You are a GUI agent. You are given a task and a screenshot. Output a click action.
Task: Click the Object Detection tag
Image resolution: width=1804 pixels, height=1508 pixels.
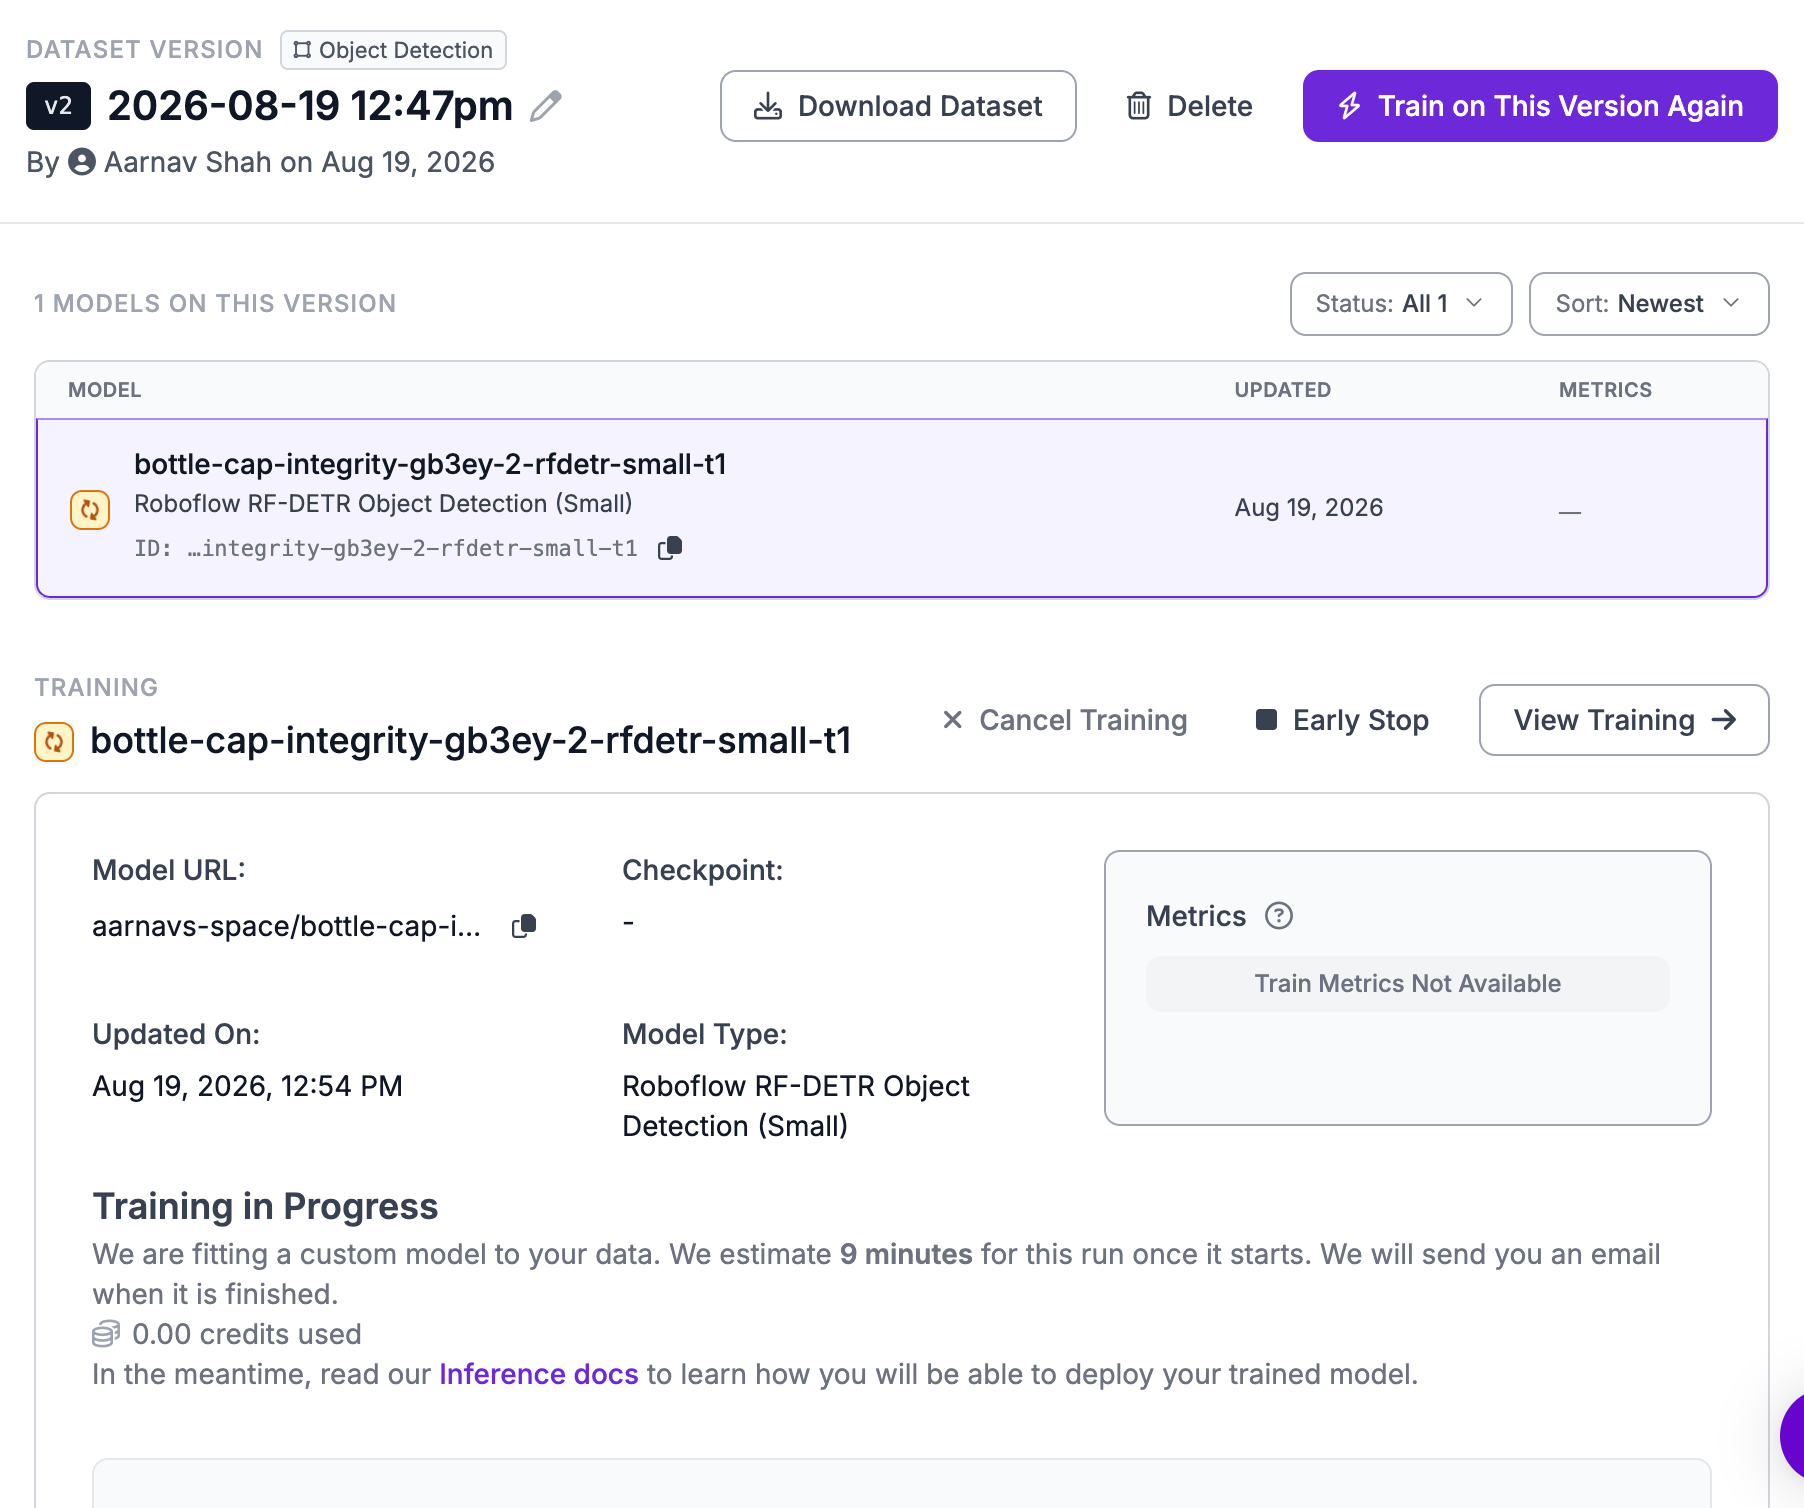pyautogui.click(x=393, y=50)
